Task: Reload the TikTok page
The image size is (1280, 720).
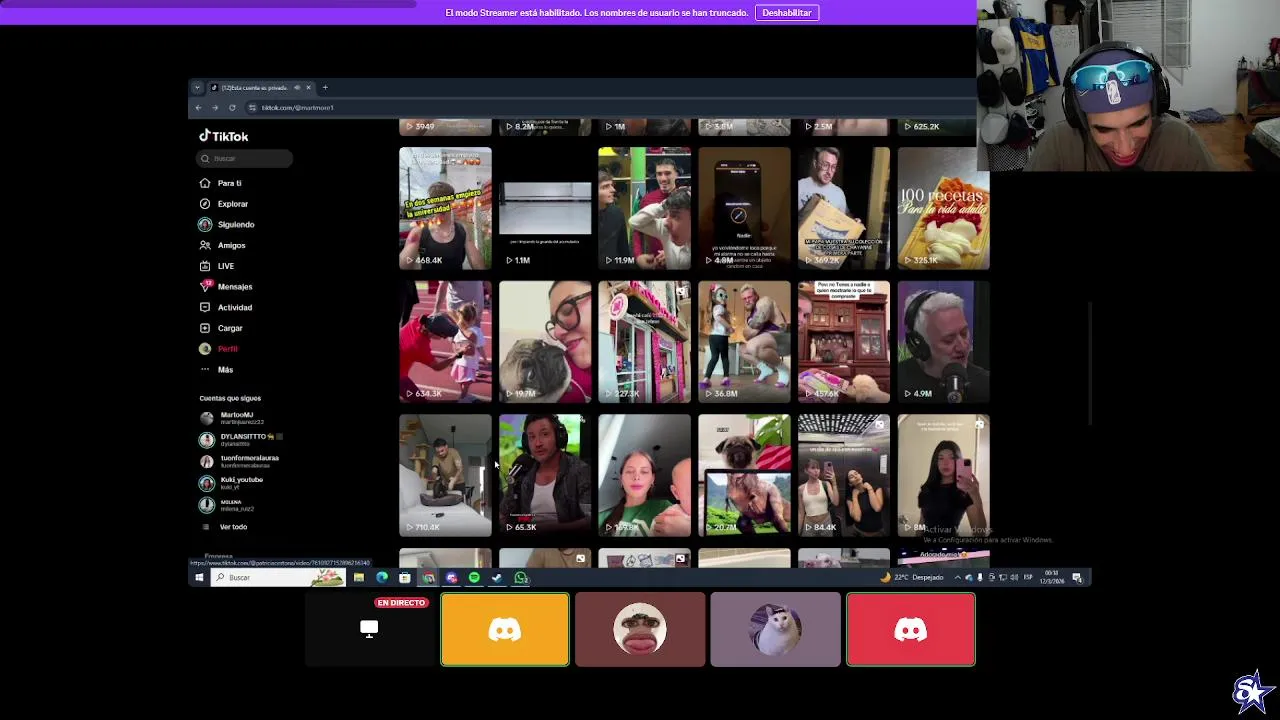Action: pos(232,107)
